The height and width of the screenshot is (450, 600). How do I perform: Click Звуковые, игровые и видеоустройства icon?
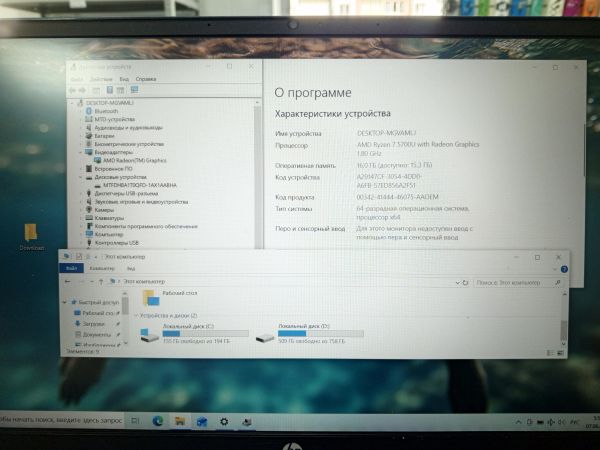[89, 202]
